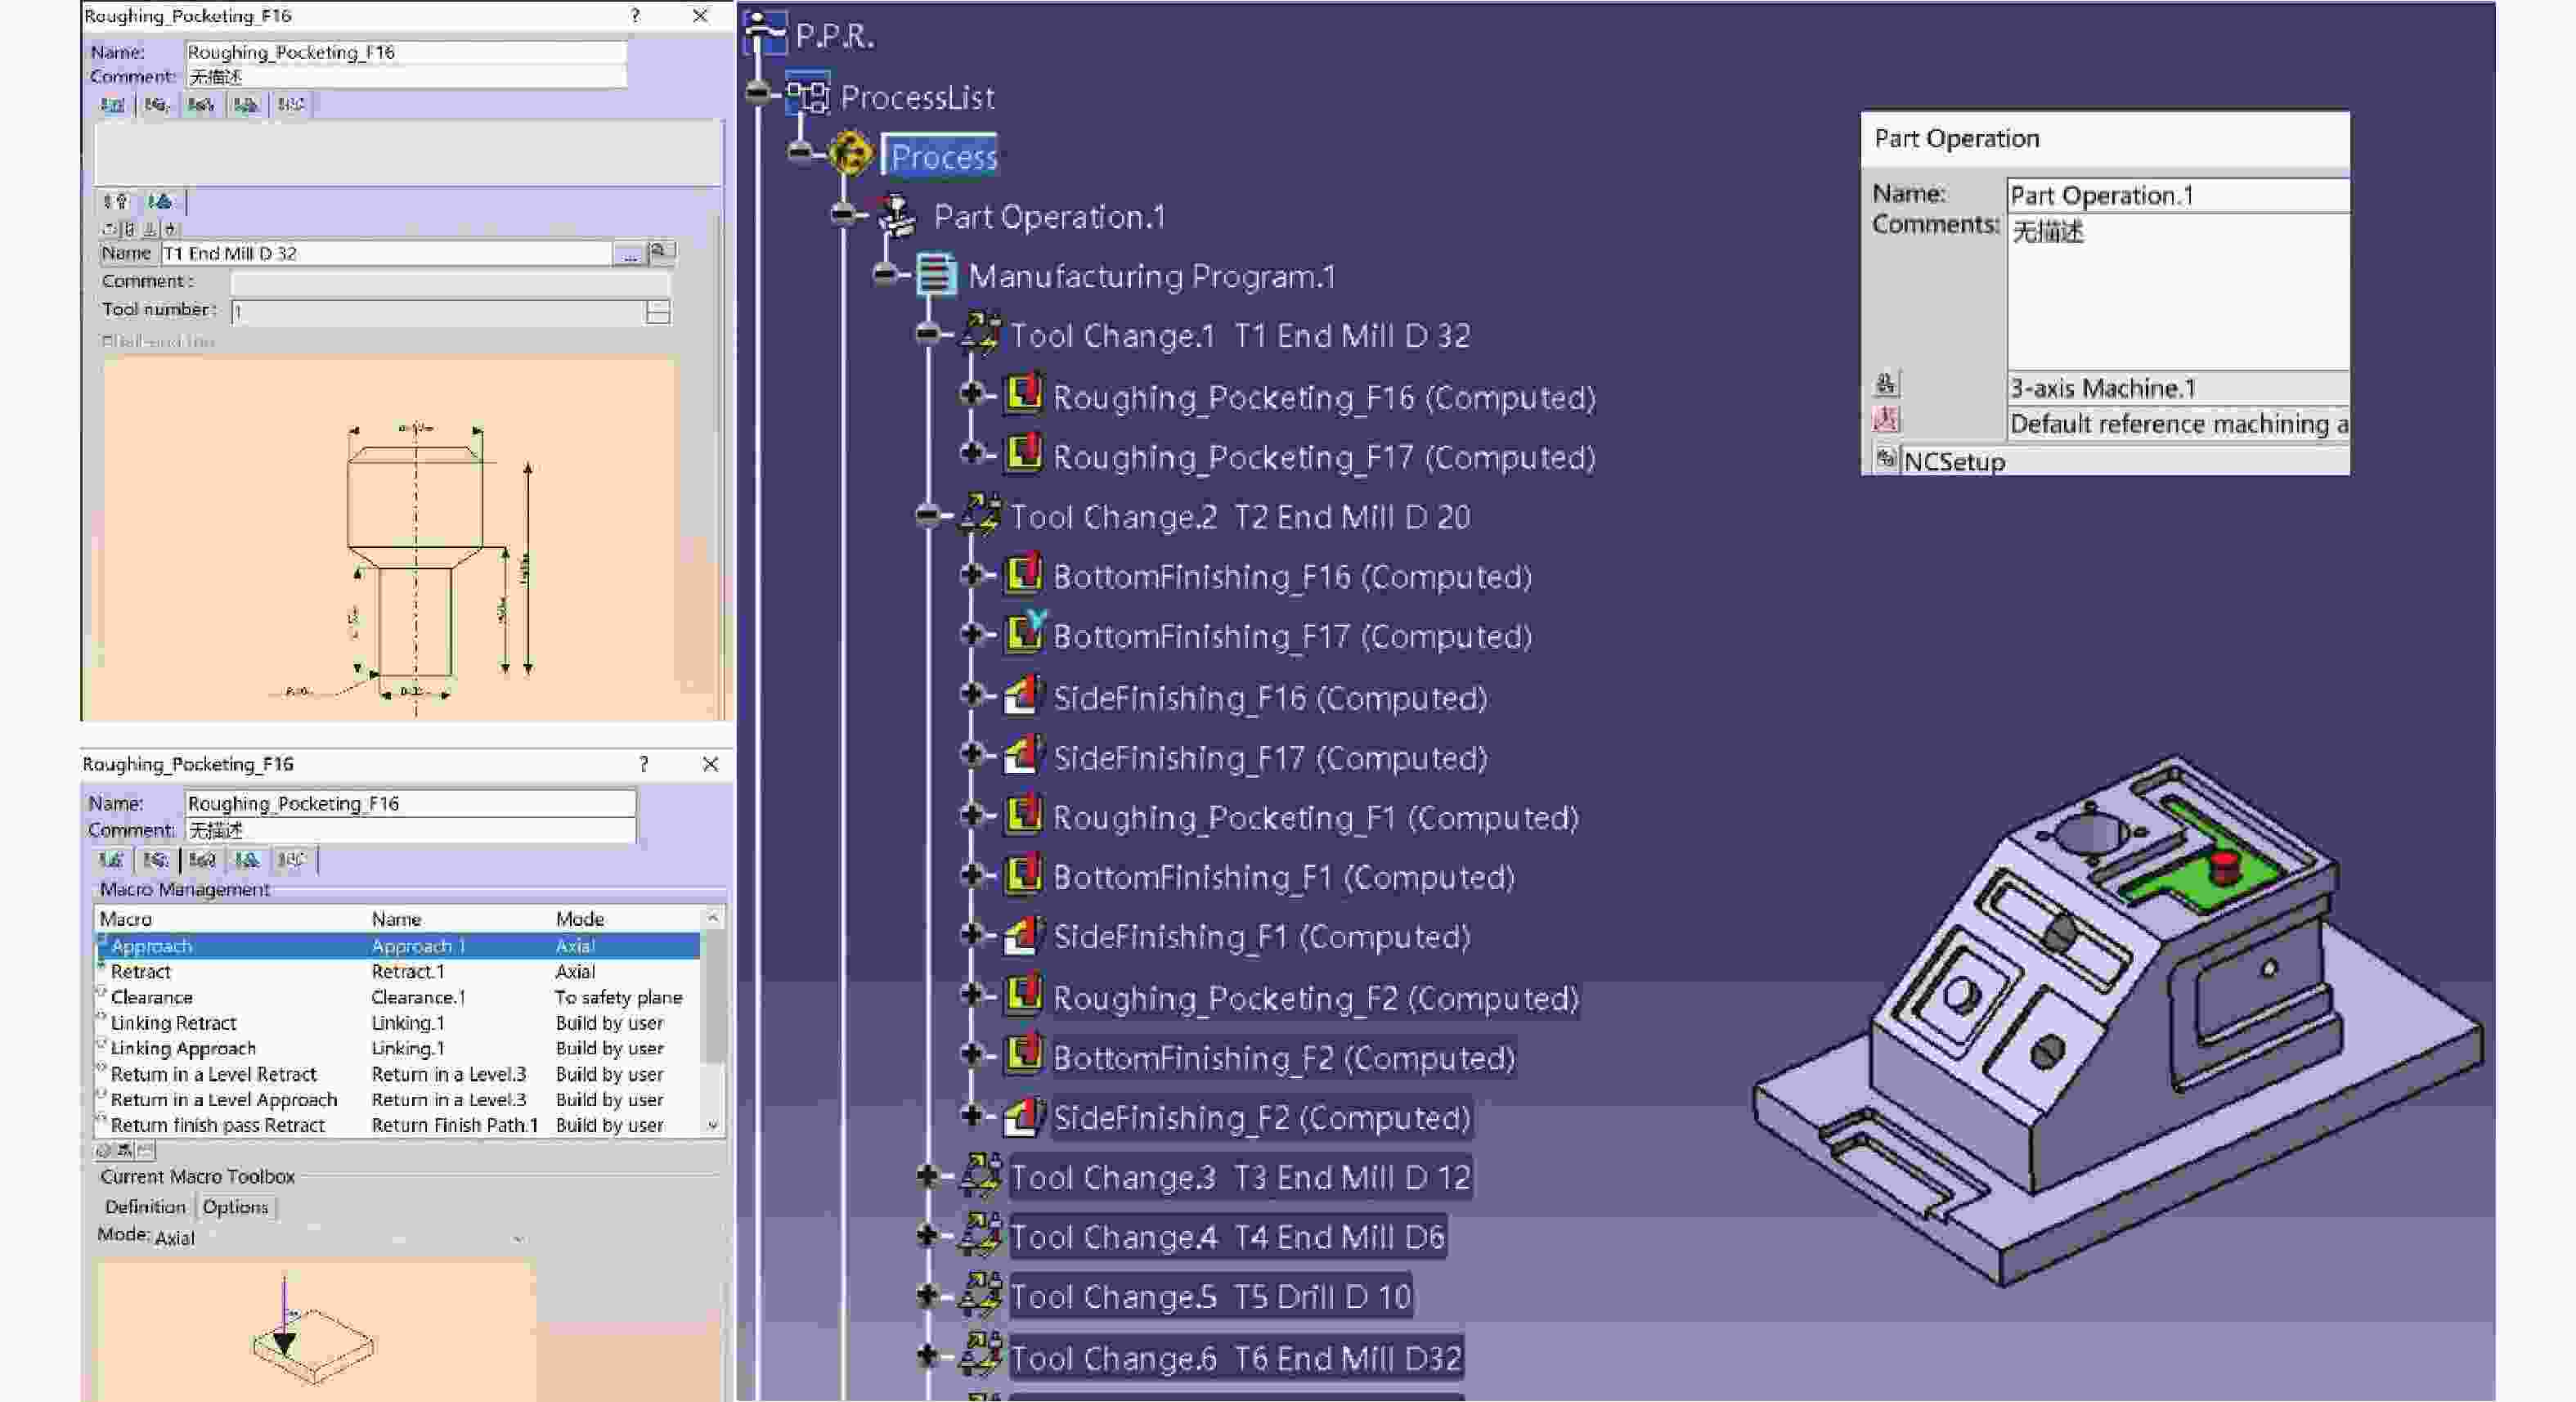Screen dimensions: 2576x1402
Task: Open the Definition tab in Macro Toolbox
Action: [145, 1207]
